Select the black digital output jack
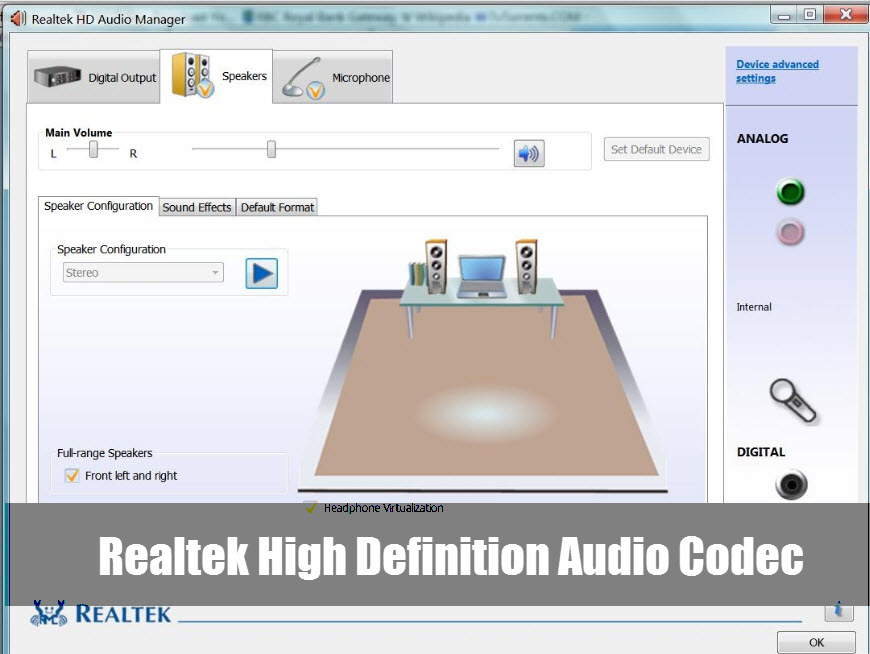Image resolution: width=870 pixels, height=654 pixels. click(x=791, y=484)
